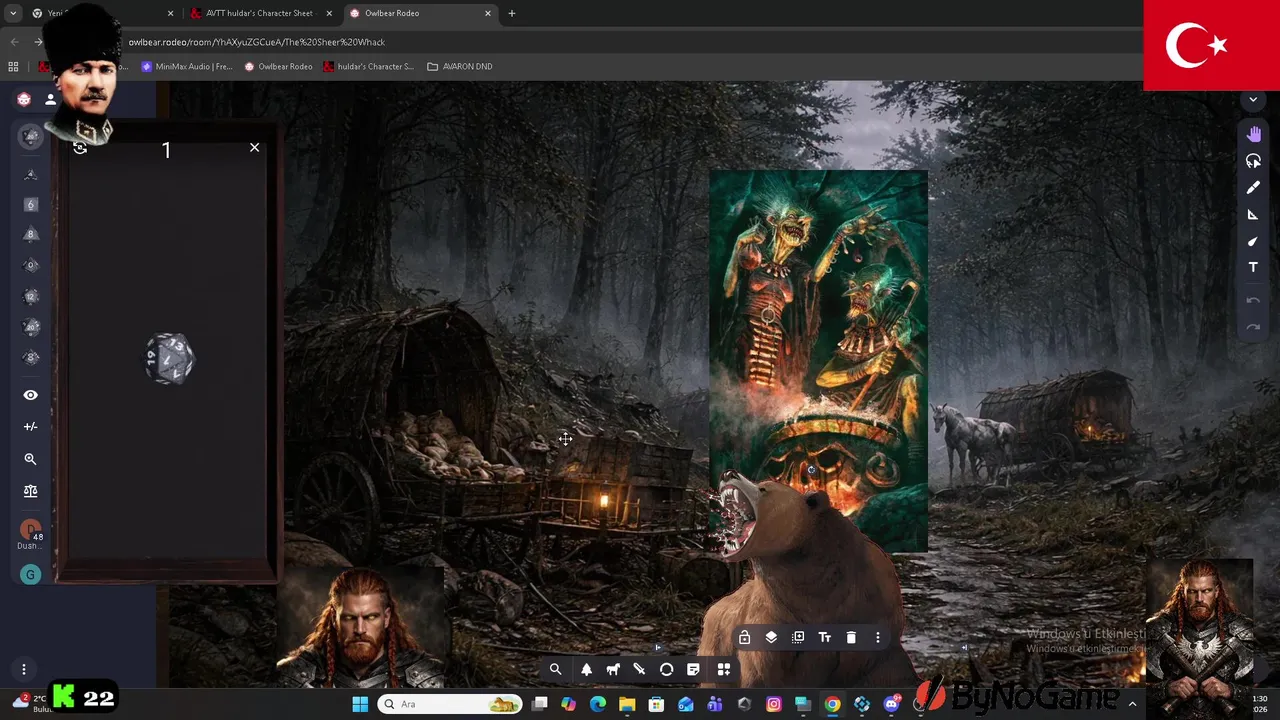This screenshot has height=720, width=1280.
Task: Click the Redo arrow
Action: coord(1254,327)
